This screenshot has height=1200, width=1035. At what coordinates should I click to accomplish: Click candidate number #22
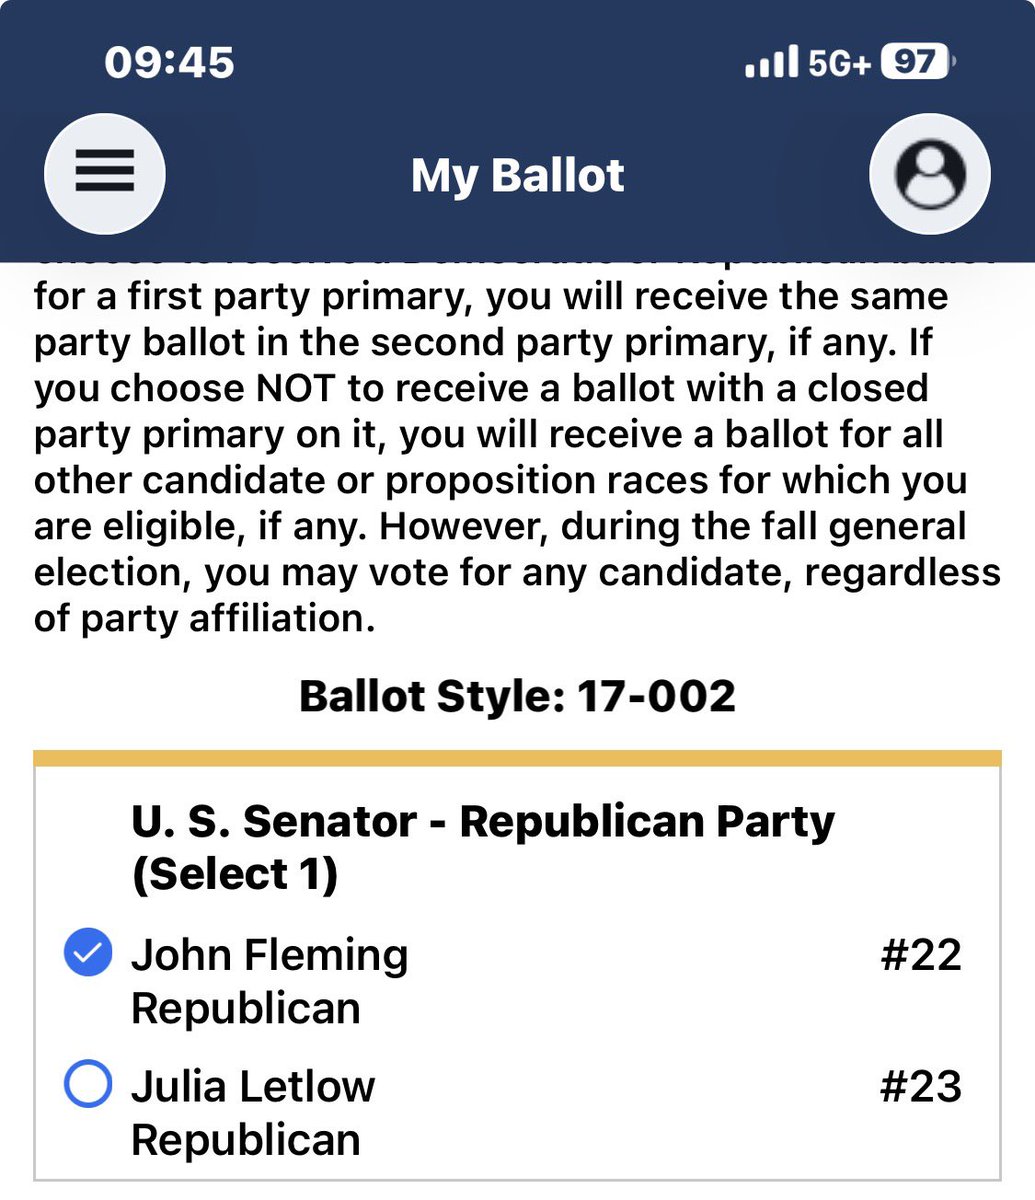[921, 955]
